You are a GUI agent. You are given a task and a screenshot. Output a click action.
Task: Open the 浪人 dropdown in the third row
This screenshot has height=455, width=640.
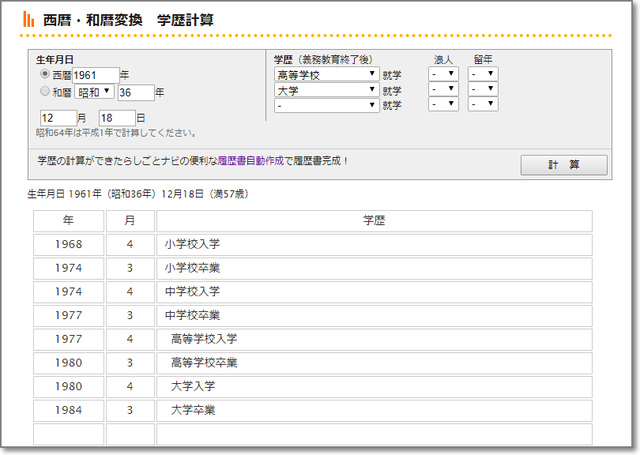click(443, 105)
